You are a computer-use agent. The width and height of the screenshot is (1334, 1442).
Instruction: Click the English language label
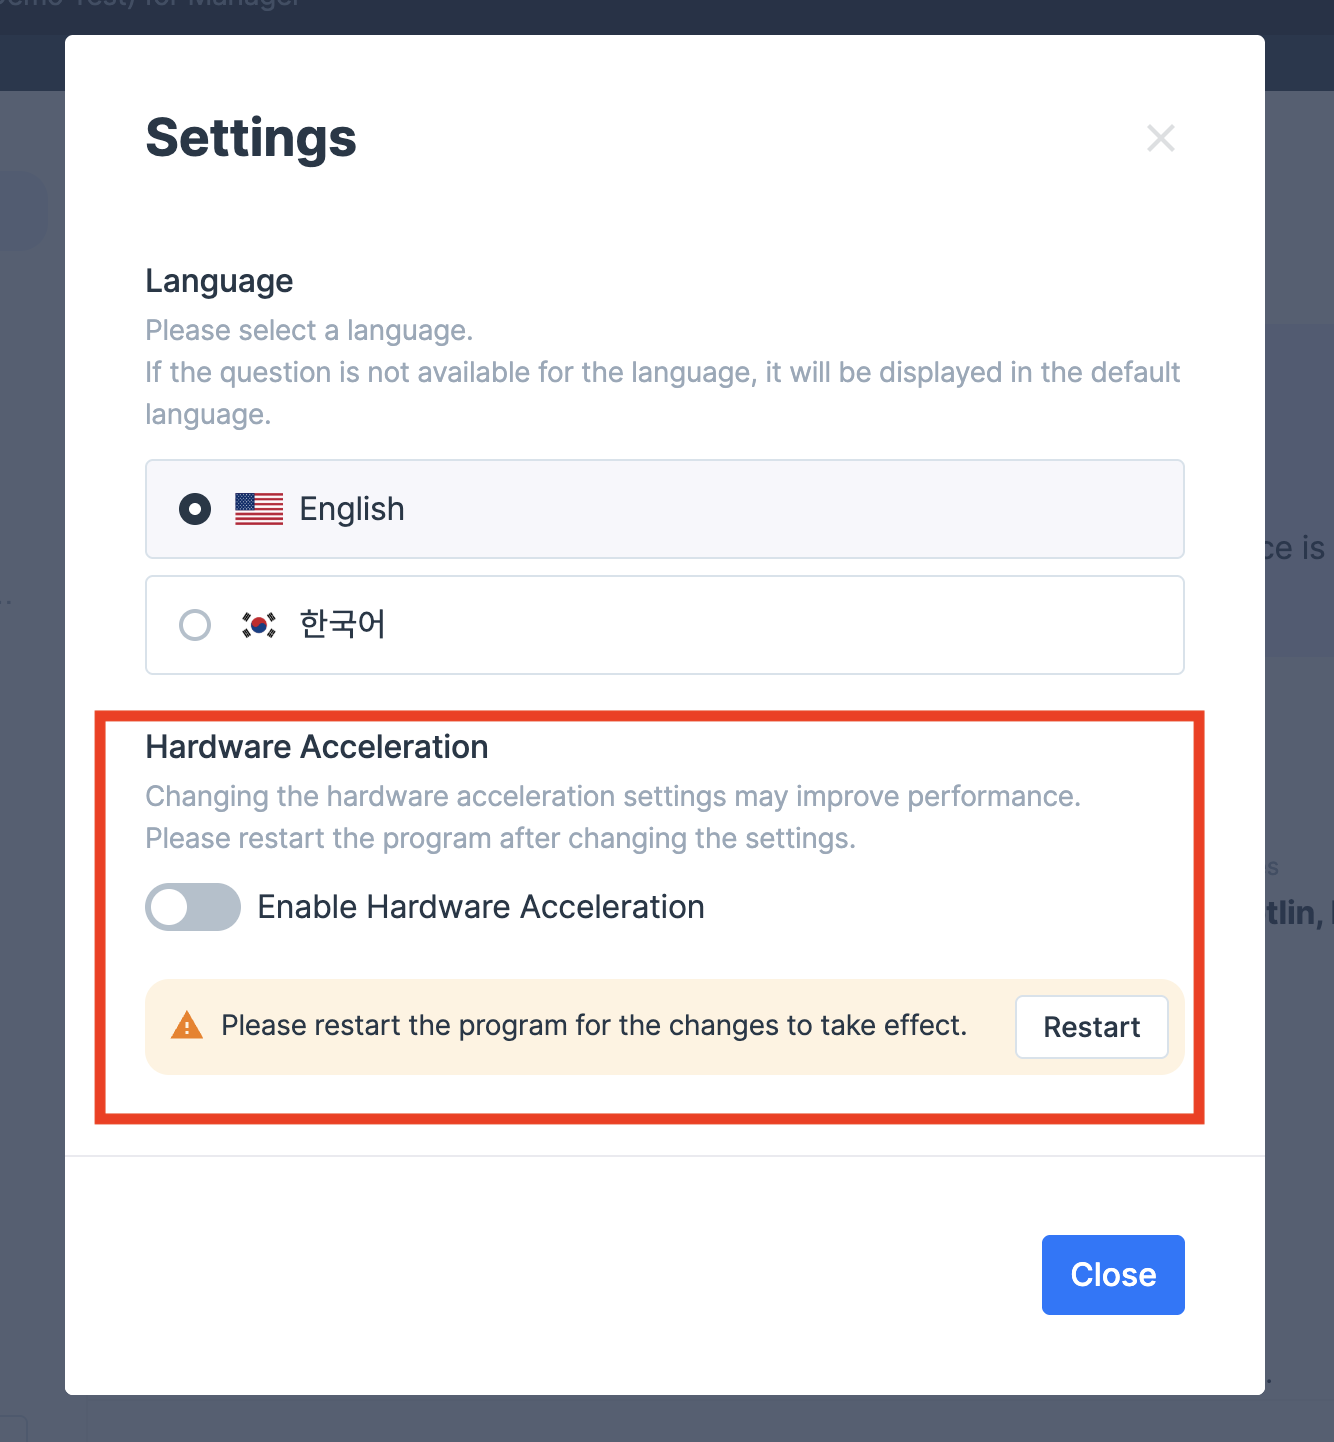[x=352, y=509]
